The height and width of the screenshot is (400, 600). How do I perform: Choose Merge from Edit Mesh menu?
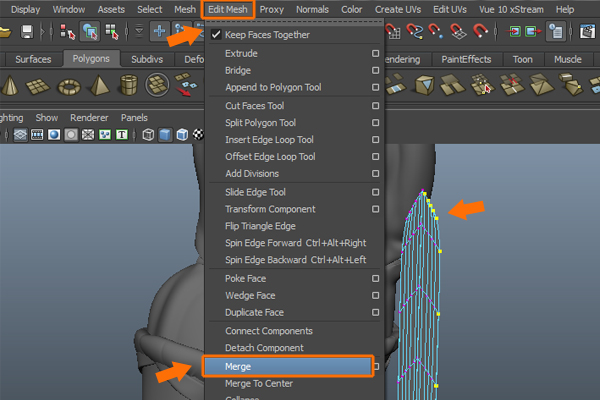tap(288, 366)
